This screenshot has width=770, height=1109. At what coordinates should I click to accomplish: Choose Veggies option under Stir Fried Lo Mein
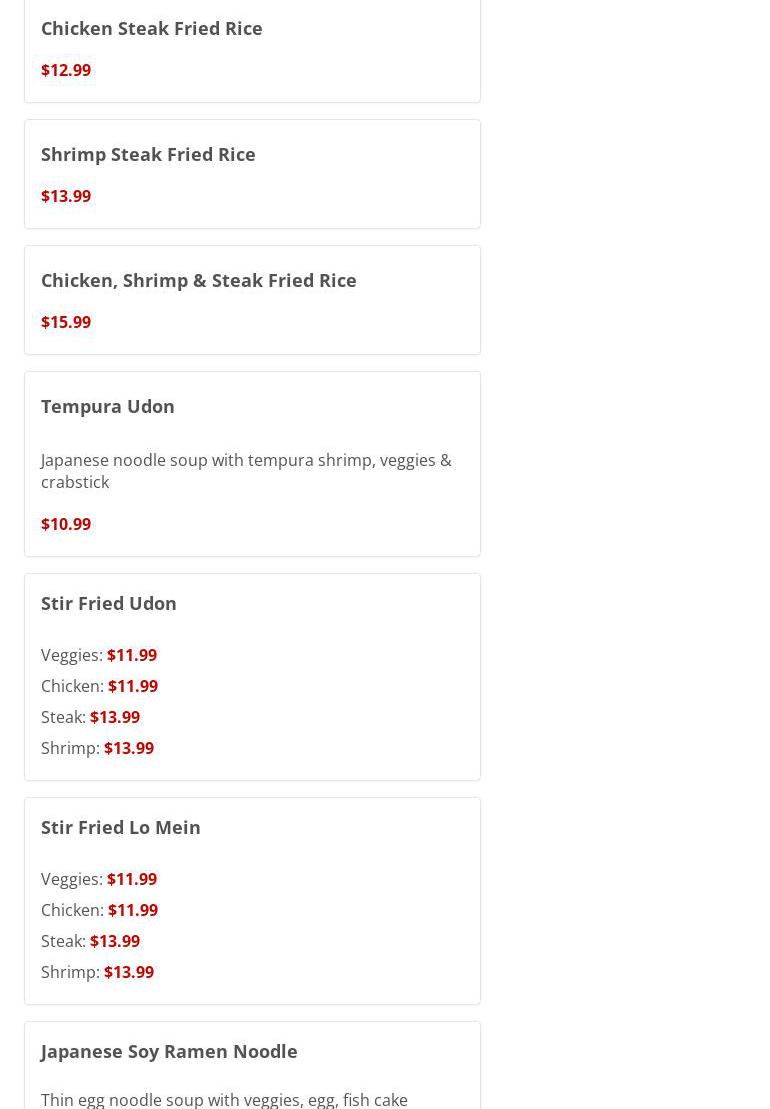click(99, 879)
